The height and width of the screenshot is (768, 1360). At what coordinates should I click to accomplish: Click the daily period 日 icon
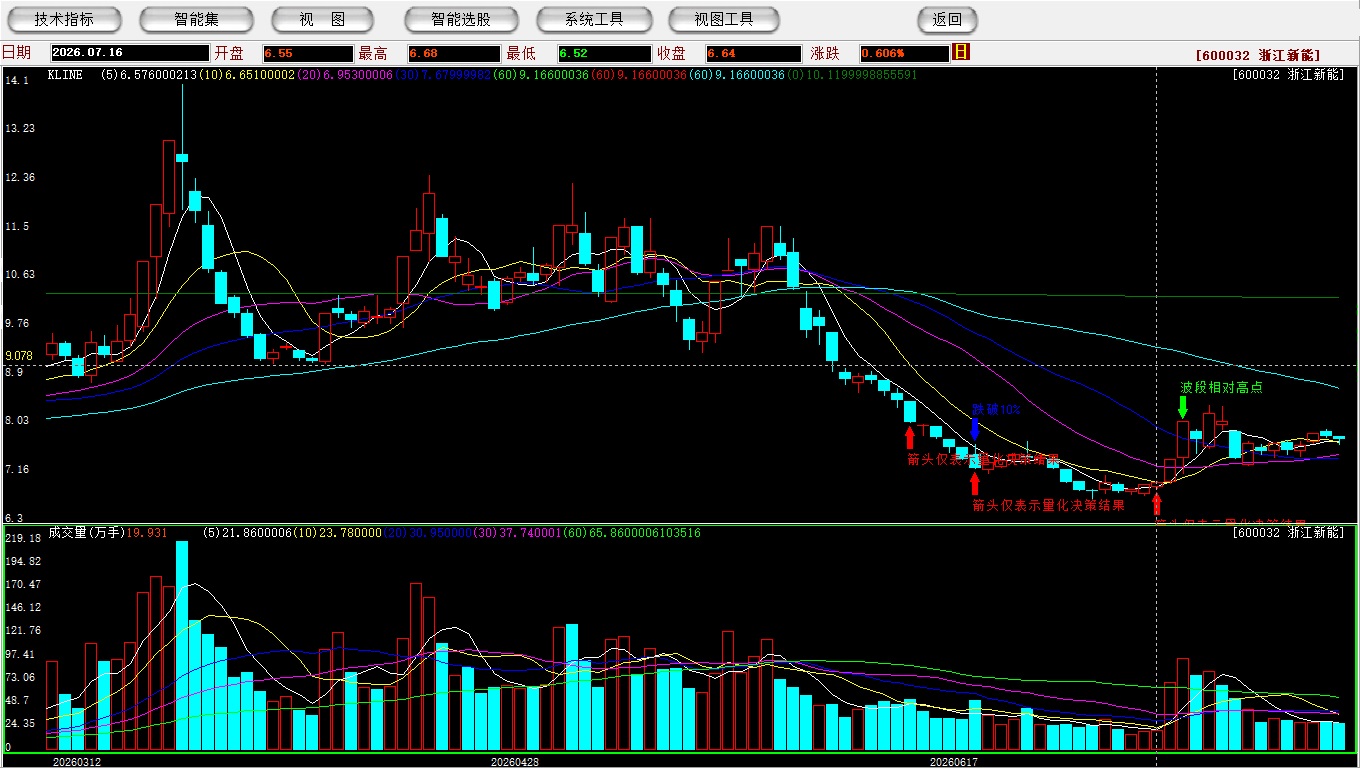point(962,52)
